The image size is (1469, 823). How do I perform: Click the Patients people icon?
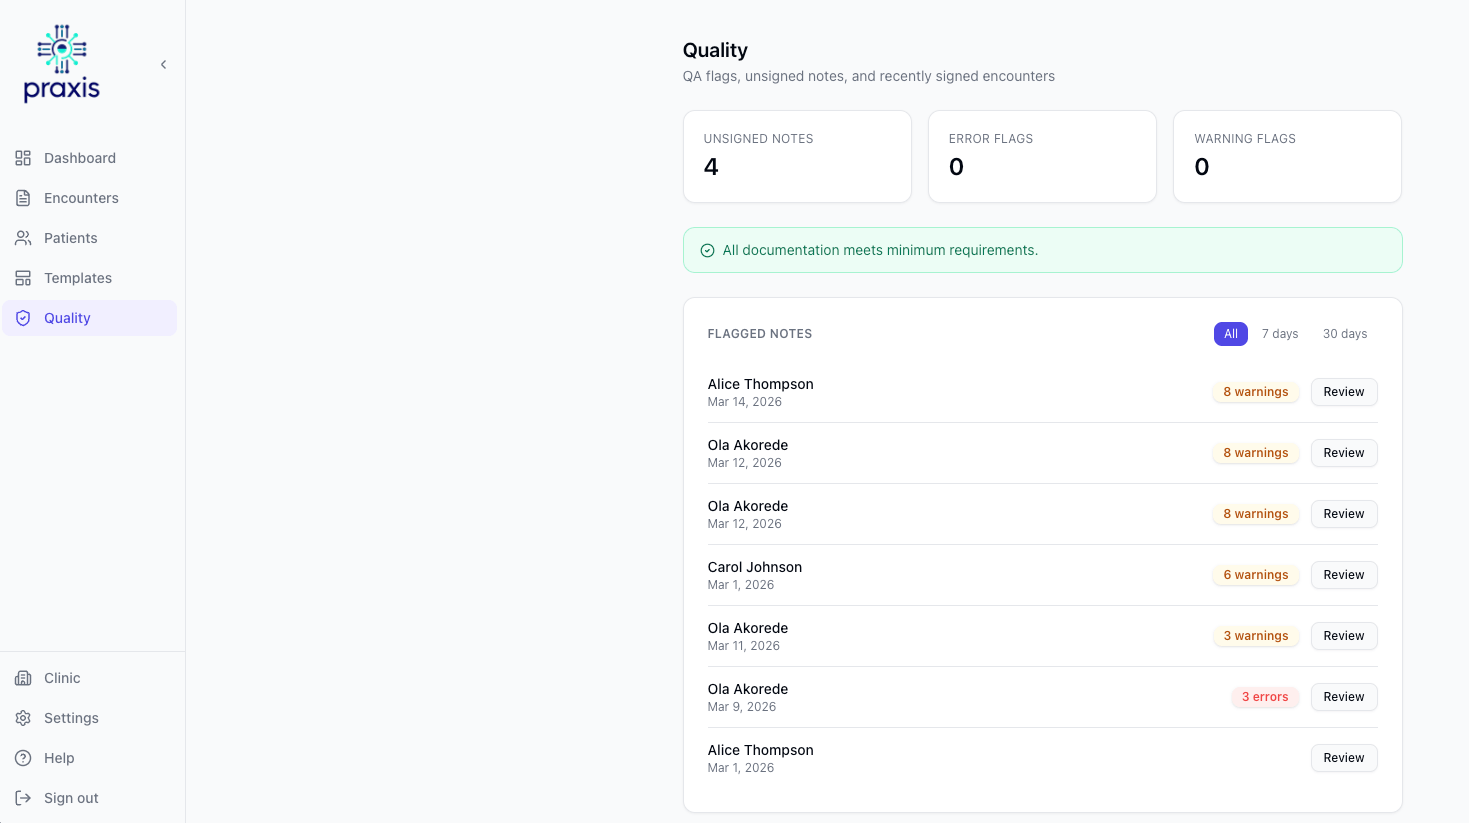[x=22, y=238]
